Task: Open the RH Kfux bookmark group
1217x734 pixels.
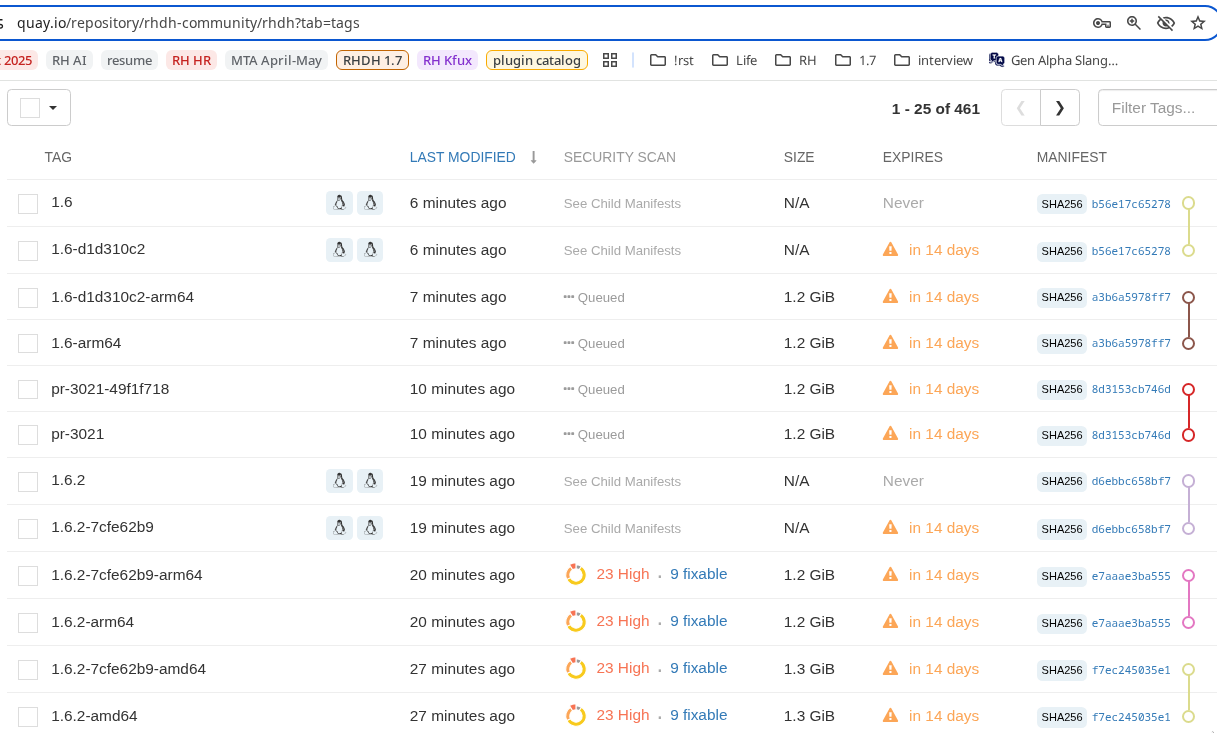Action: [x=448, y=60]
